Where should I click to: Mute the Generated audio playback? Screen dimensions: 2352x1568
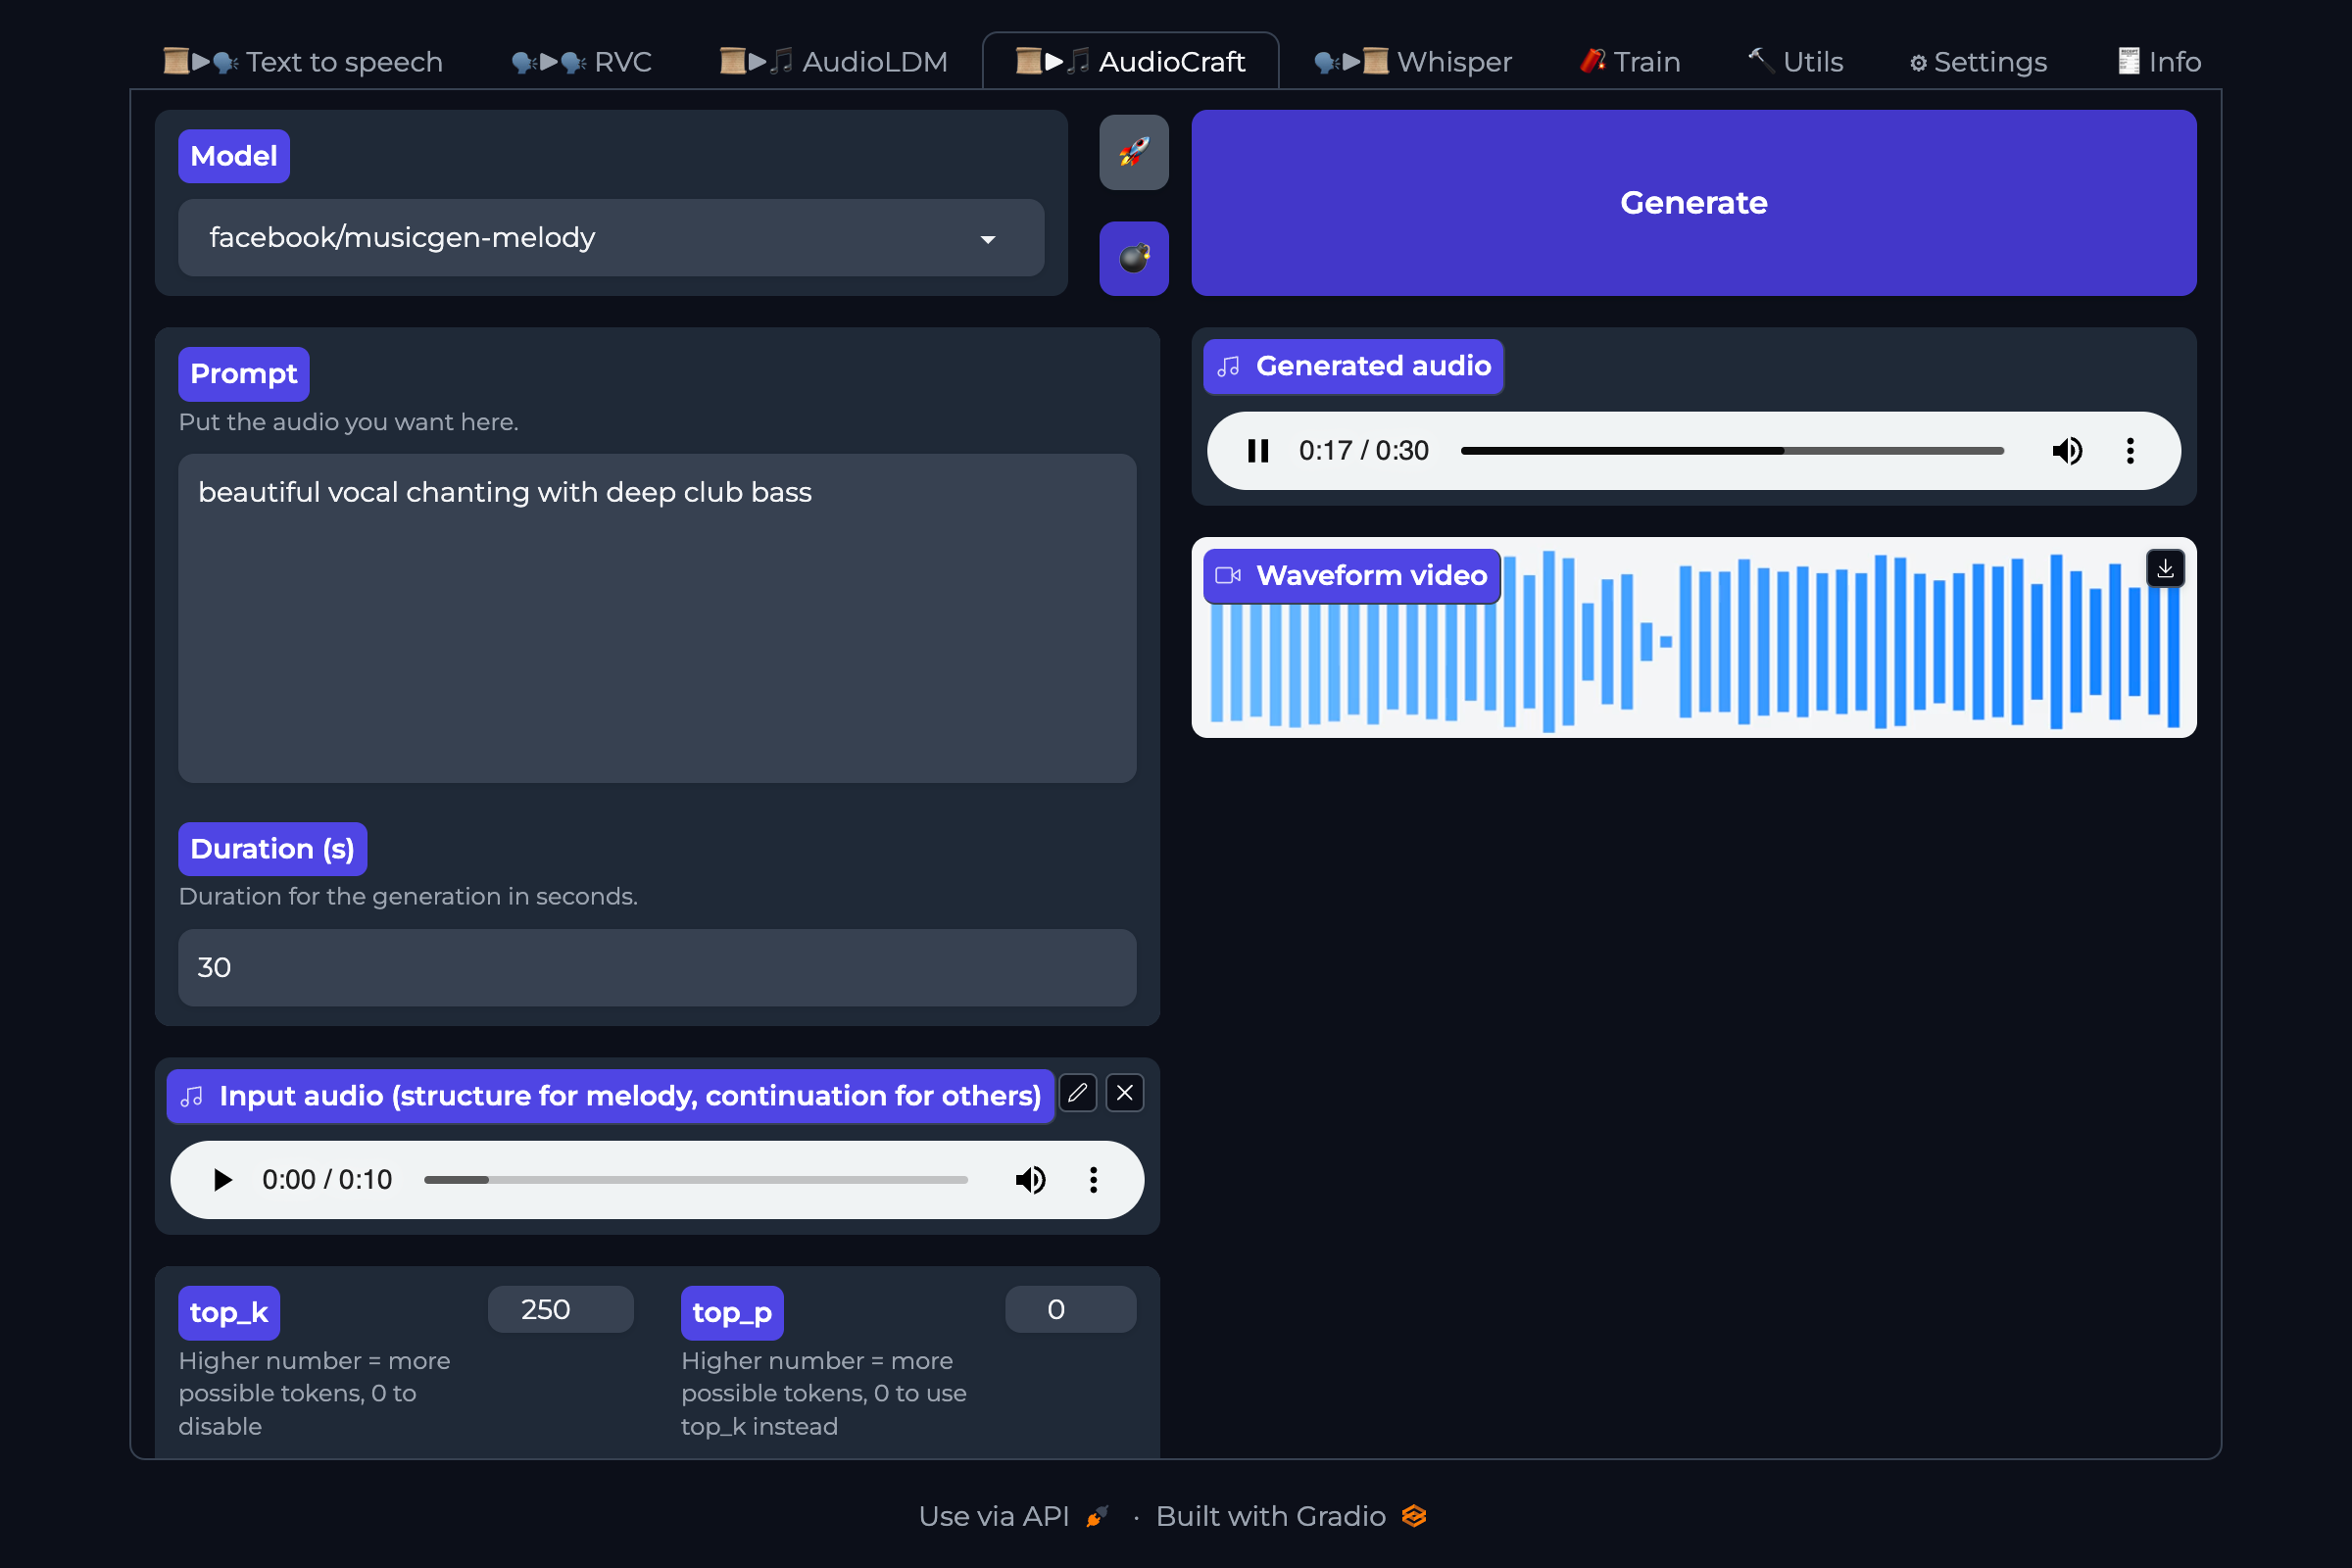coord(2067,450)
